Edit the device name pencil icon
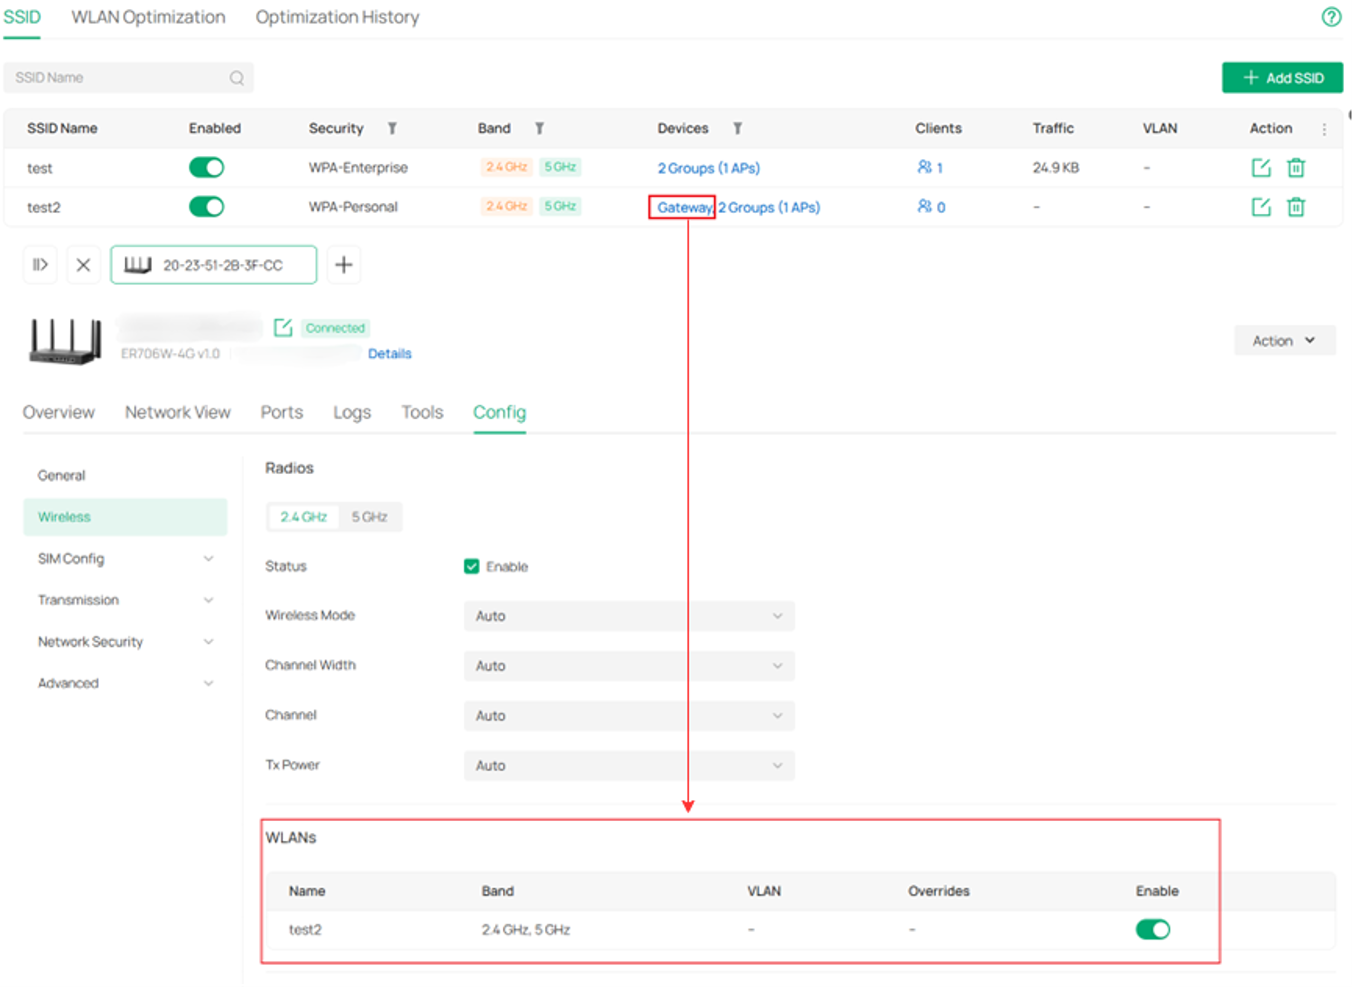 283,328
